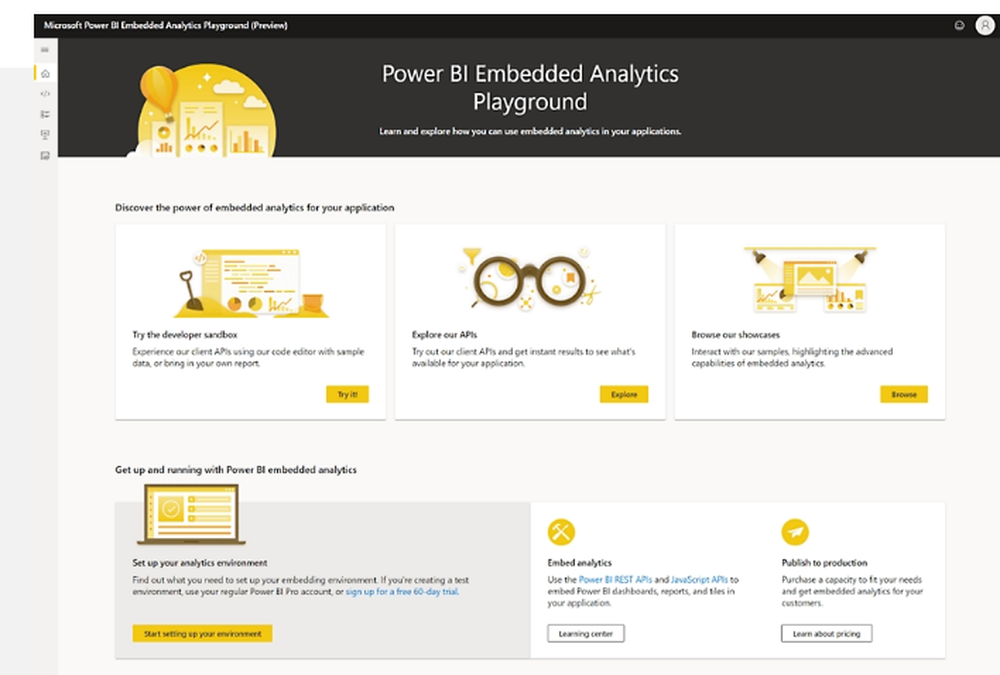This screenshot has height=675, width=1000.
Task: Open the user account avatar
Action: (x=985, y=26)
